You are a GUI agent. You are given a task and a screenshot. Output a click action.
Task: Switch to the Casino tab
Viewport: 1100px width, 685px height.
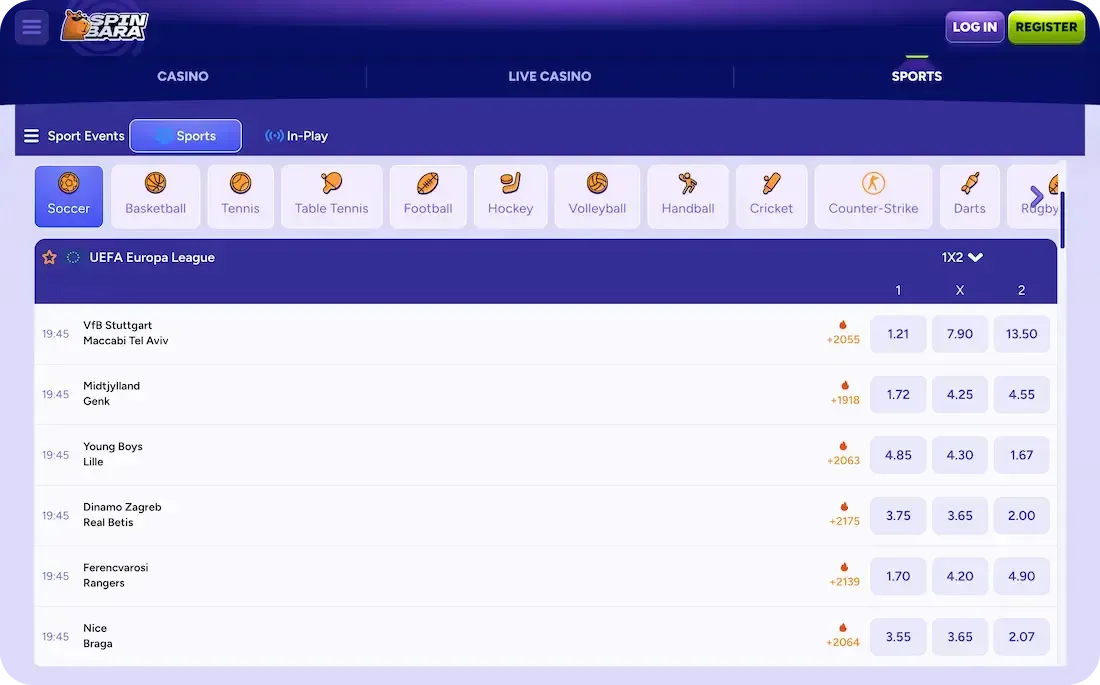[x=182, y=76]
